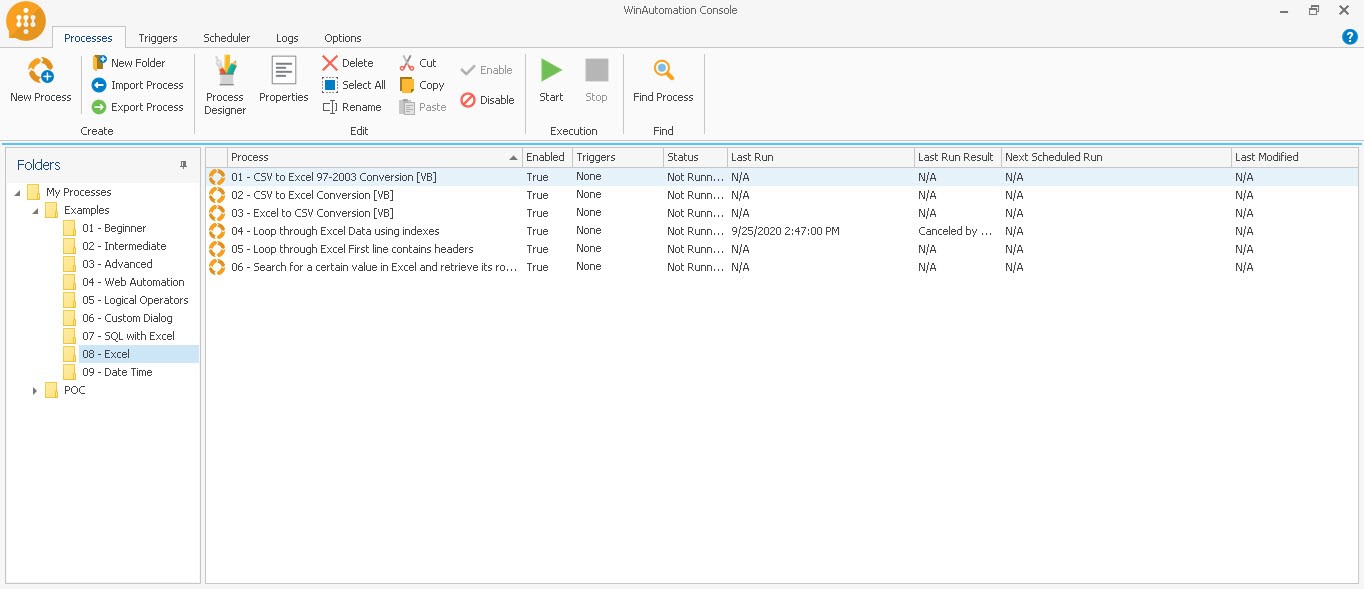
Task: Open the help via question mark button
Action: click(1349, 36)
